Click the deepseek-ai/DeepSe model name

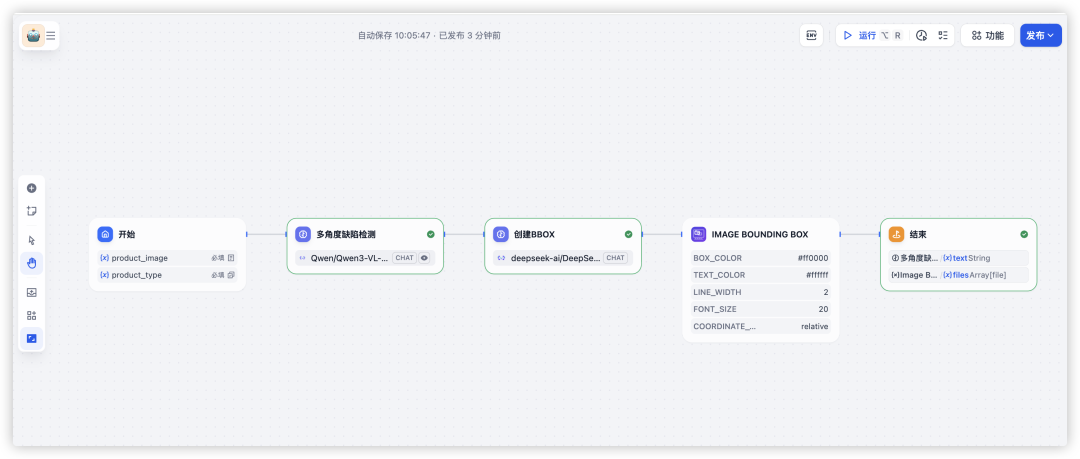tap(554, 258)
